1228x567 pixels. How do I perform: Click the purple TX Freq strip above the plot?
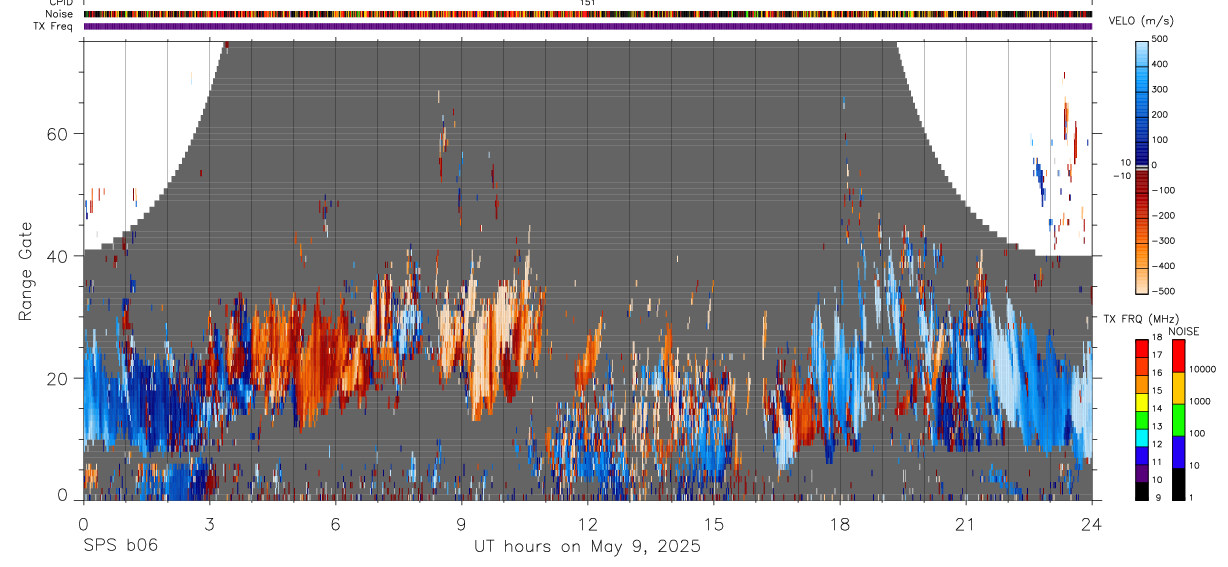pyautogui.click(x=588, y=26)
